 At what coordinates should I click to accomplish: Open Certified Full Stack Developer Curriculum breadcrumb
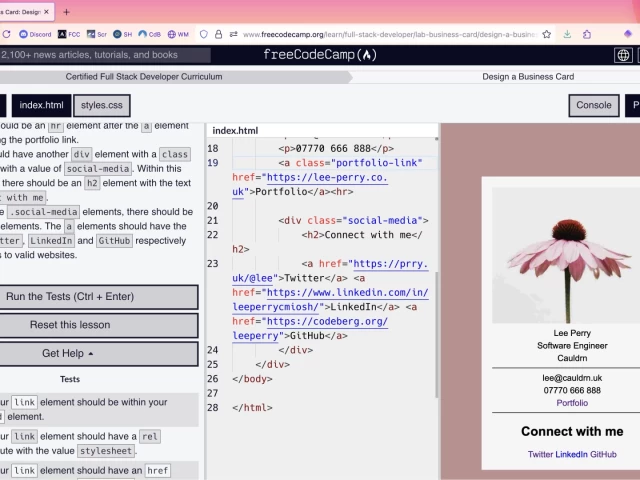(144, 77)
